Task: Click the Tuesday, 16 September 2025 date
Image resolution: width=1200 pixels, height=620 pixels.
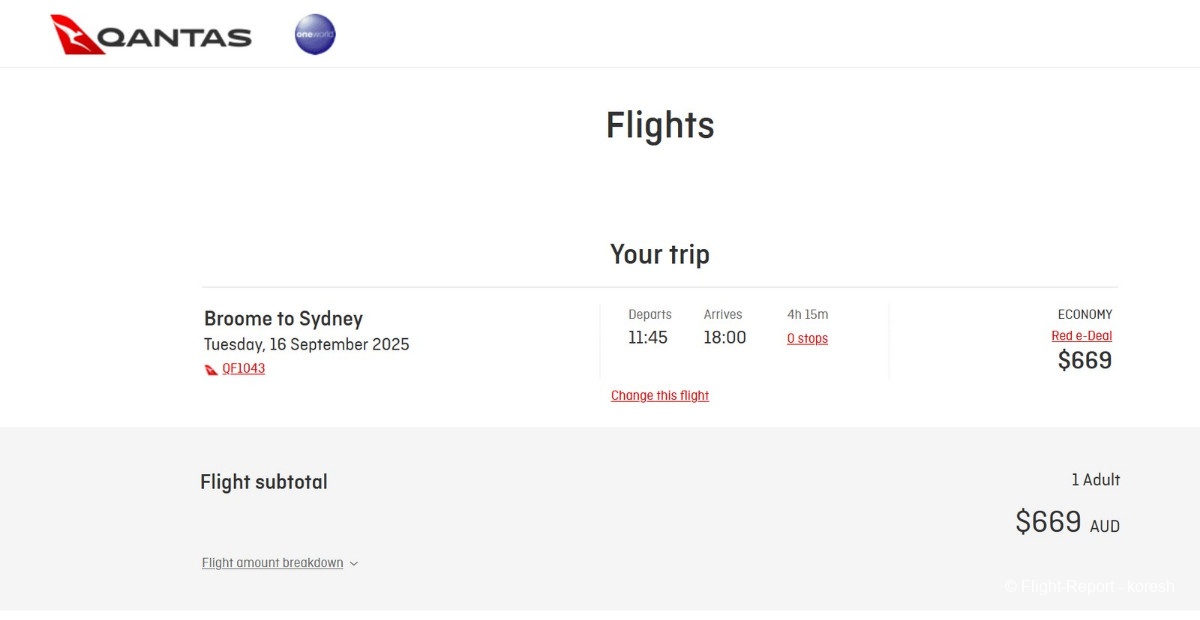Action: [x=306, y=345]
